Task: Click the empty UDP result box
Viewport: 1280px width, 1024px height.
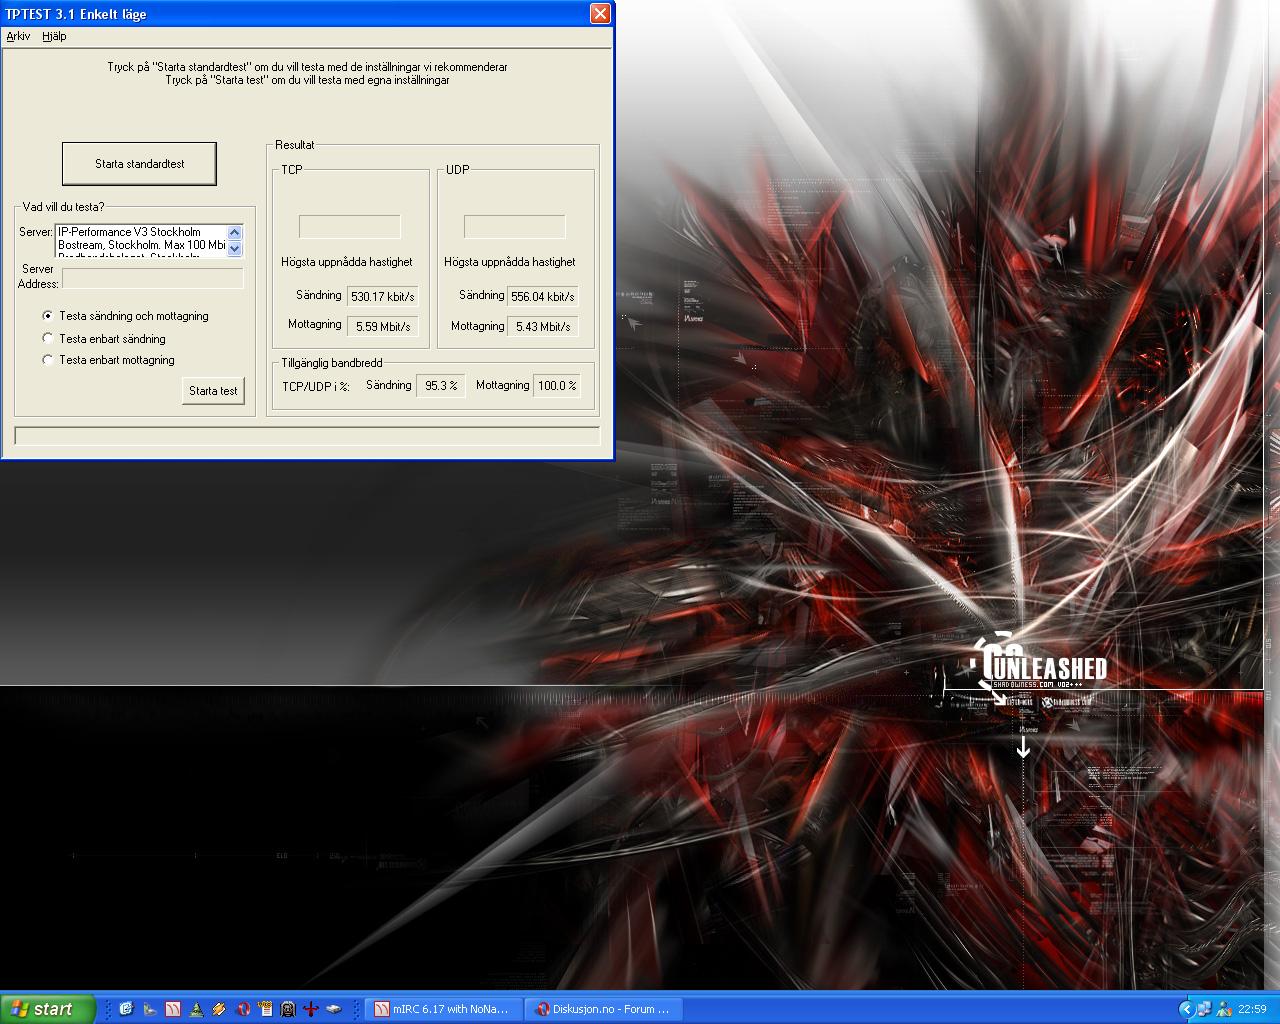Action: [515, 227]
